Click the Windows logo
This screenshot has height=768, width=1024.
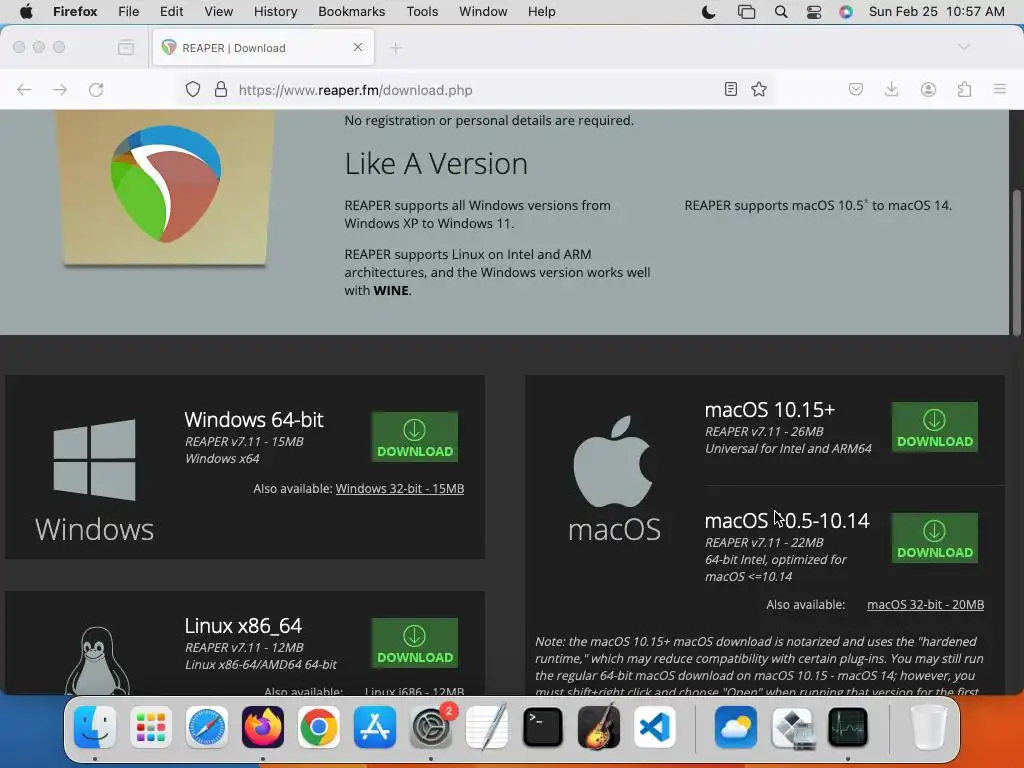95,460
